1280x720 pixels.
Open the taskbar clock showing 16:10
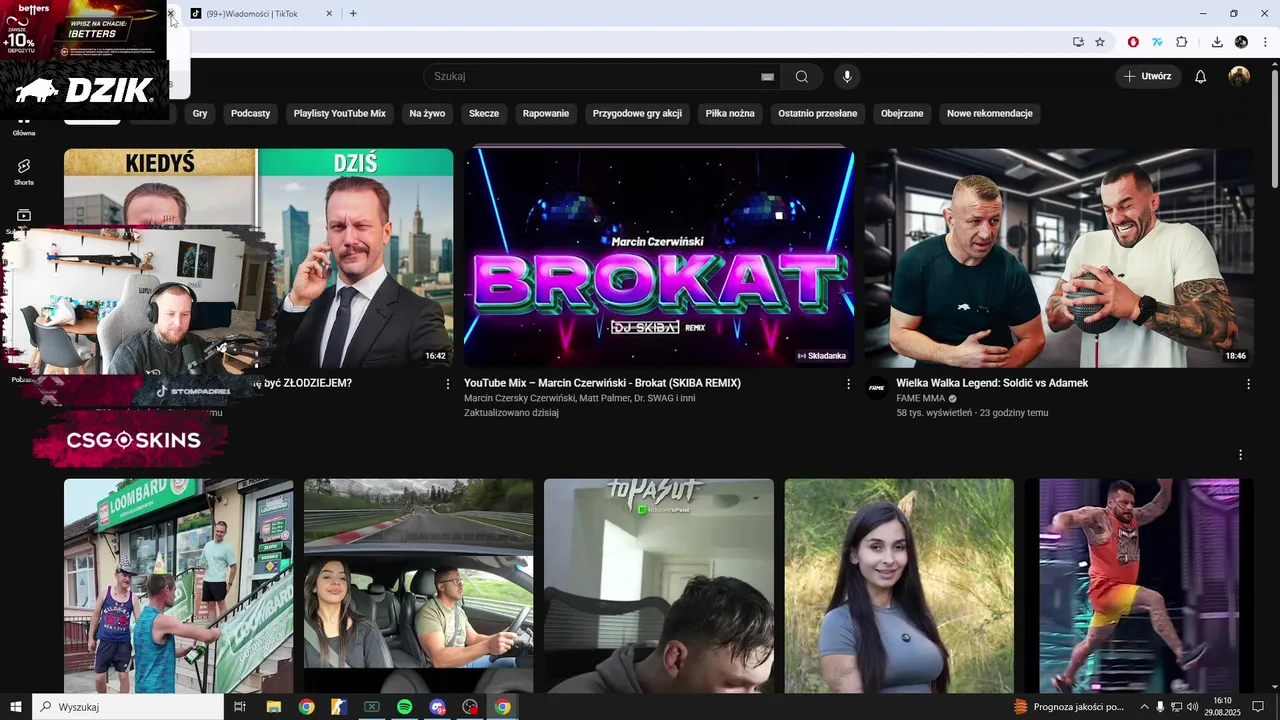point(1222,707)
